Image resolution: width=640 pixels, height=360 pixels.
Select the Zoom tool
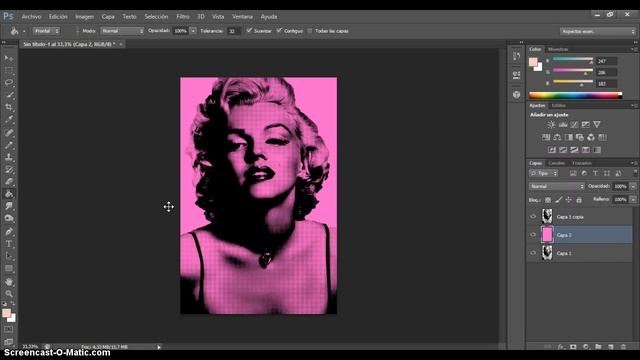tap(9, 293)
